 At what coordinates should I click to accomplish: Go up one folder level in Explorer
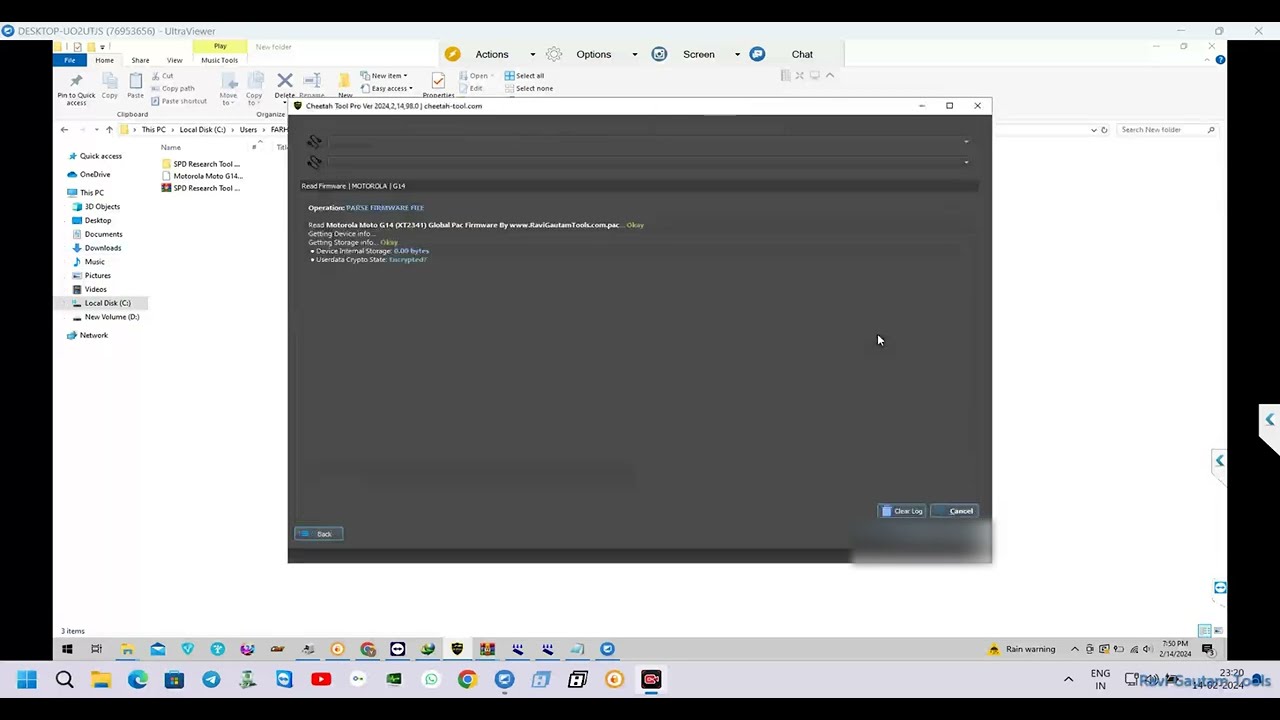pos(109,130)
